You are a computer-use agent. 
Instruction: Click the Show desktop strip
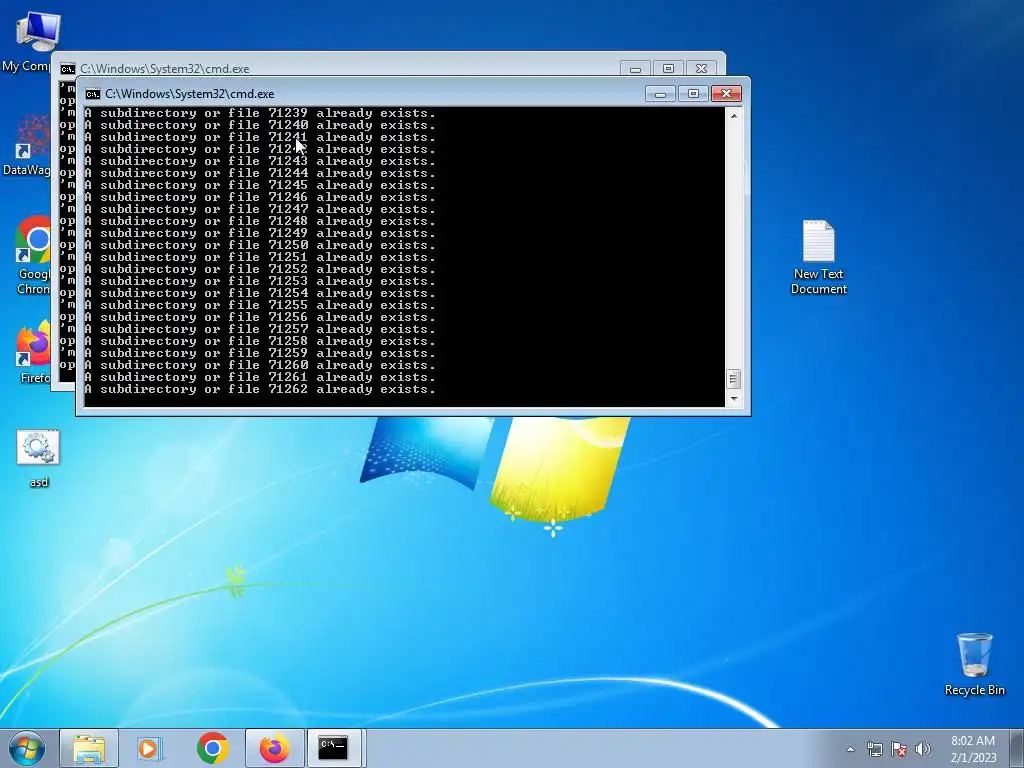1017,748
